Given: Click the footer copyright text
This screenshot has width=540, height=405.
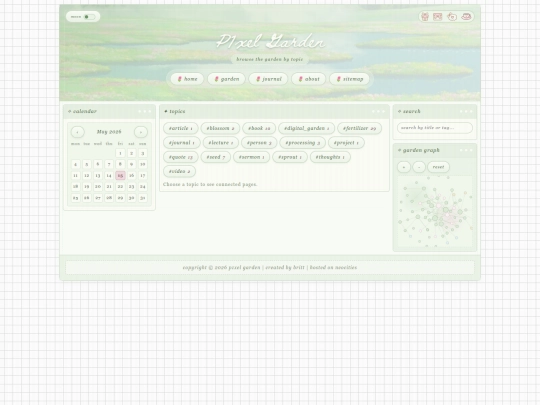Looking at the screenshot, I should (x=270, y=268).
